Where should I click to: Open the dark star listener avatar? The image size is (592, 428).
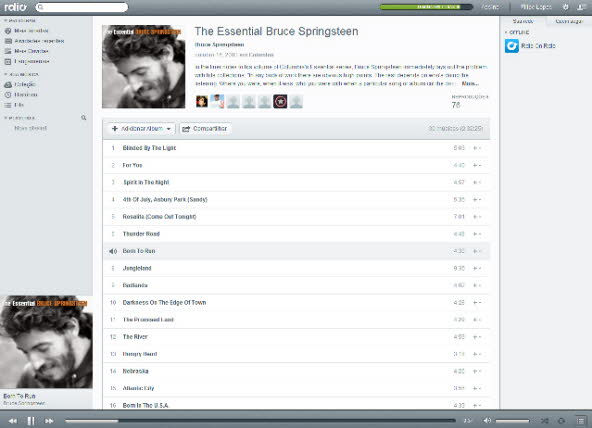tap(280, 102)
